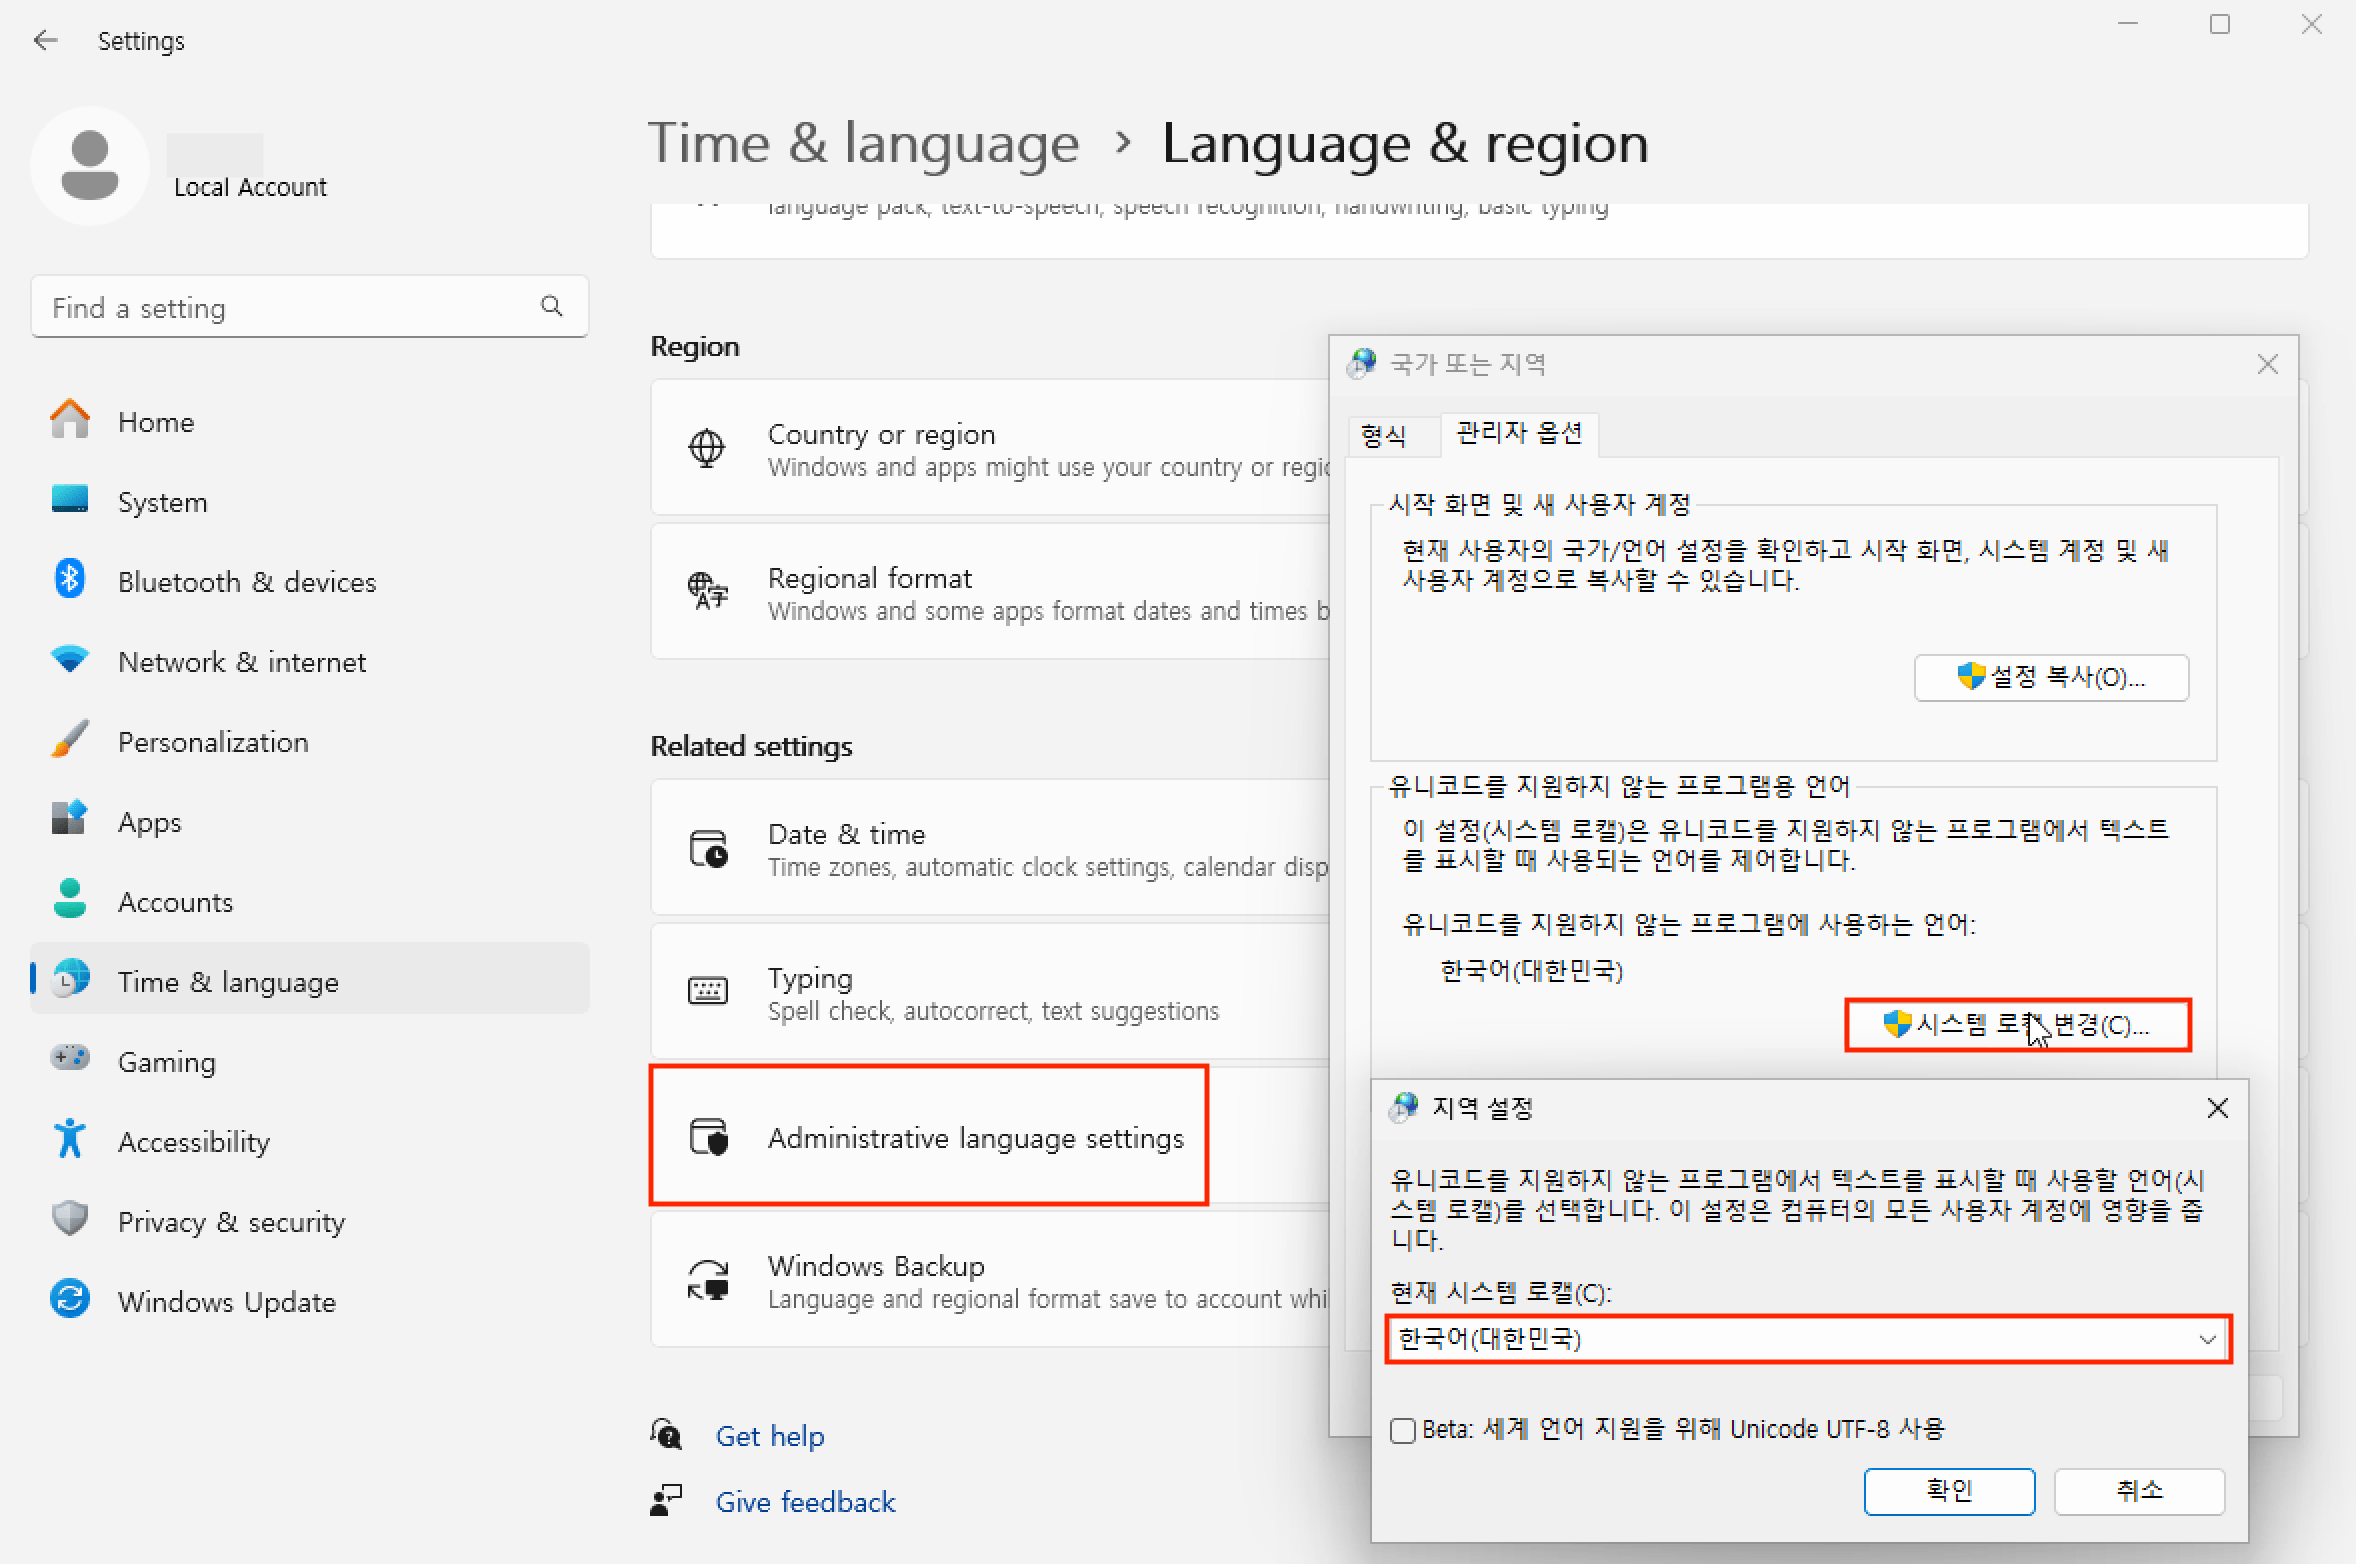Click the back arrow in Settings
This screenshot has width=2356, height=1564.
[x=46, y=40]
